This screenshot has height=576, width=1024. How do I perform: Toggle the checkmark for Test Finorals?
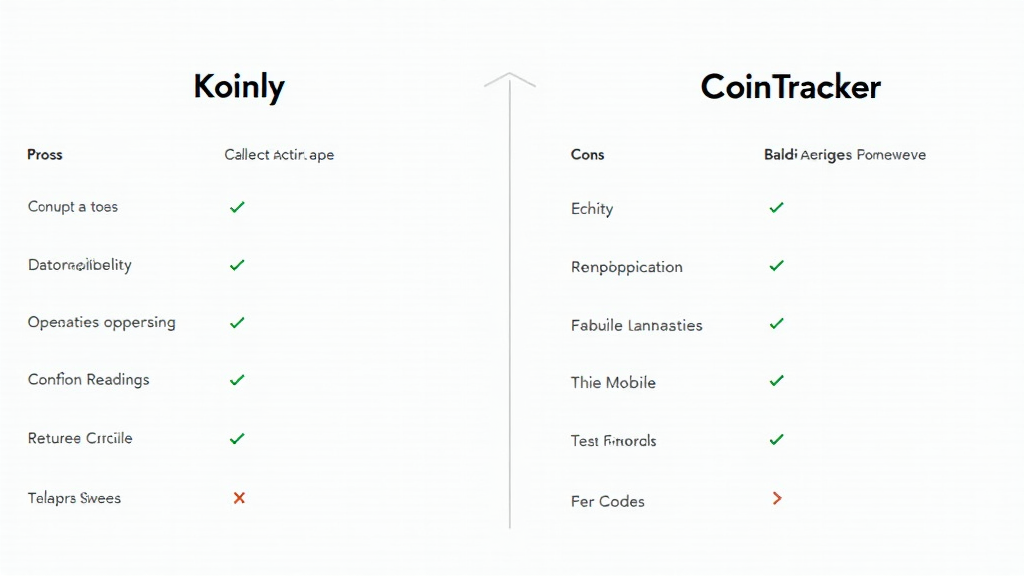[x=776, y=439]
